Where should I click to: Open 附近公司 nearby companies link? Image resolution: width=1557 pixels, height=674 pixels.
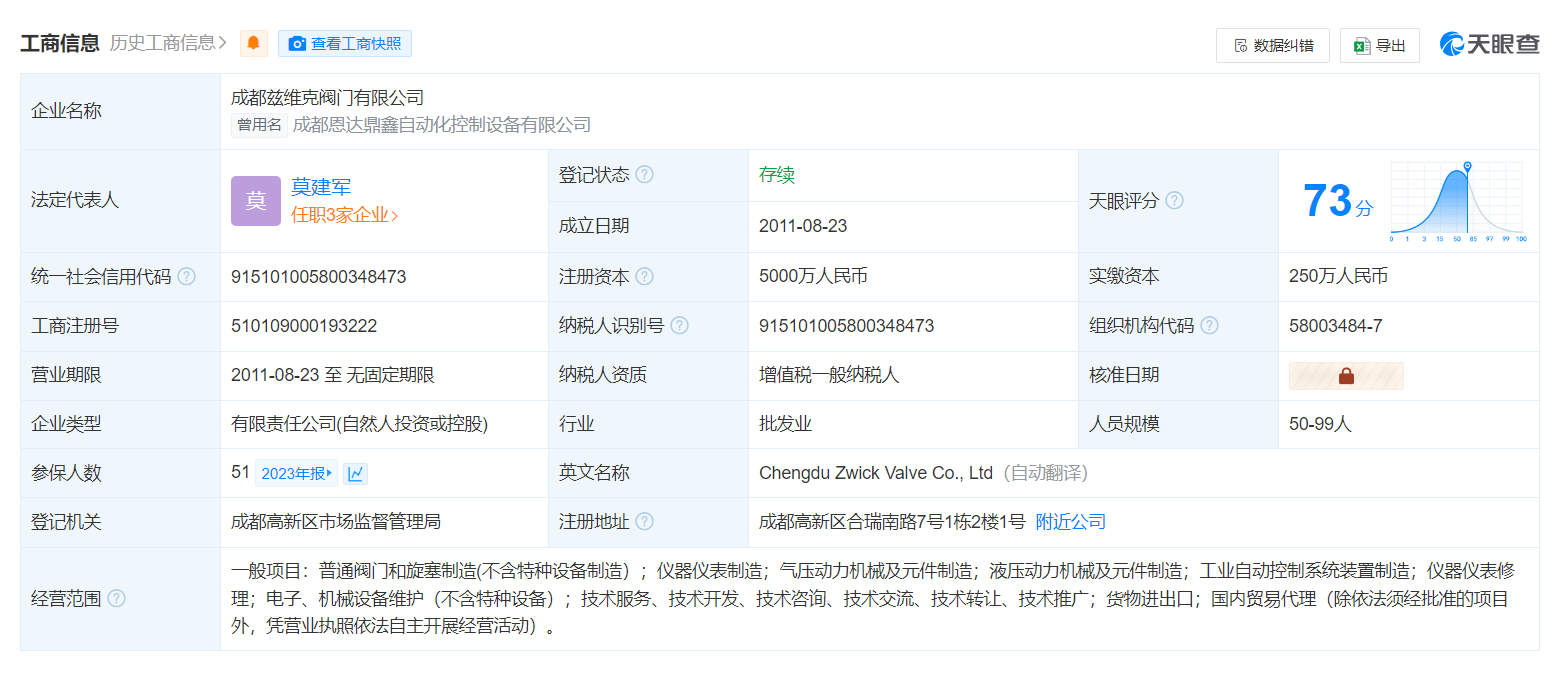(1071, 522)
